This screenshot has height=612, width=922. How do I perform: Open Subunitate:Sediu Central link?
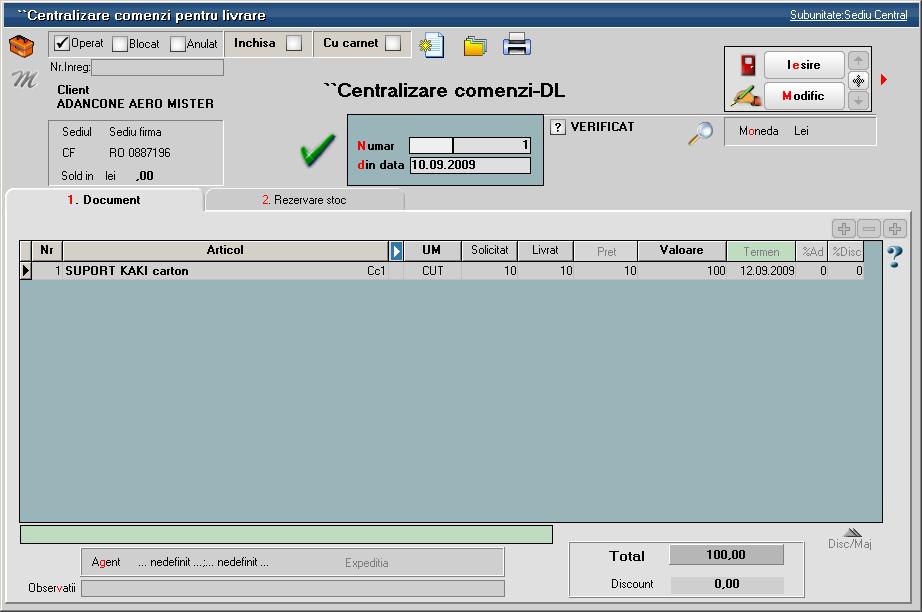pyautogui.click(x=848, y=15)
